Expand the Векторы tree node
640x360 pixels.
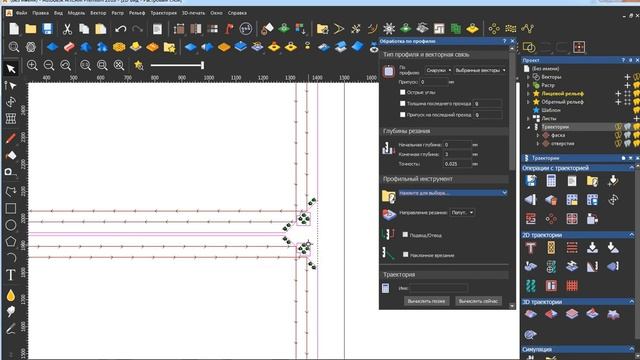pyautogui.click(x=528, y=77)
